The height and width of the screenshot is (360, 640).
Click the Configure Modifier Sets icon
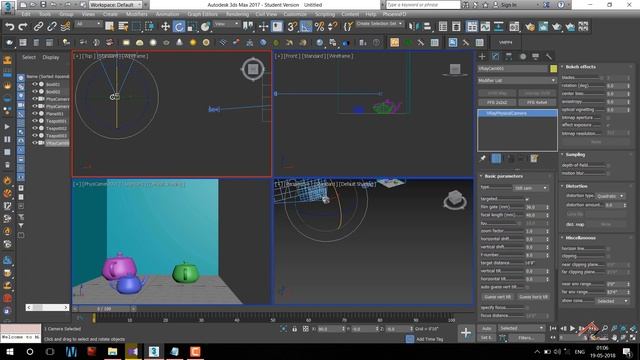[x=534, y=158]
